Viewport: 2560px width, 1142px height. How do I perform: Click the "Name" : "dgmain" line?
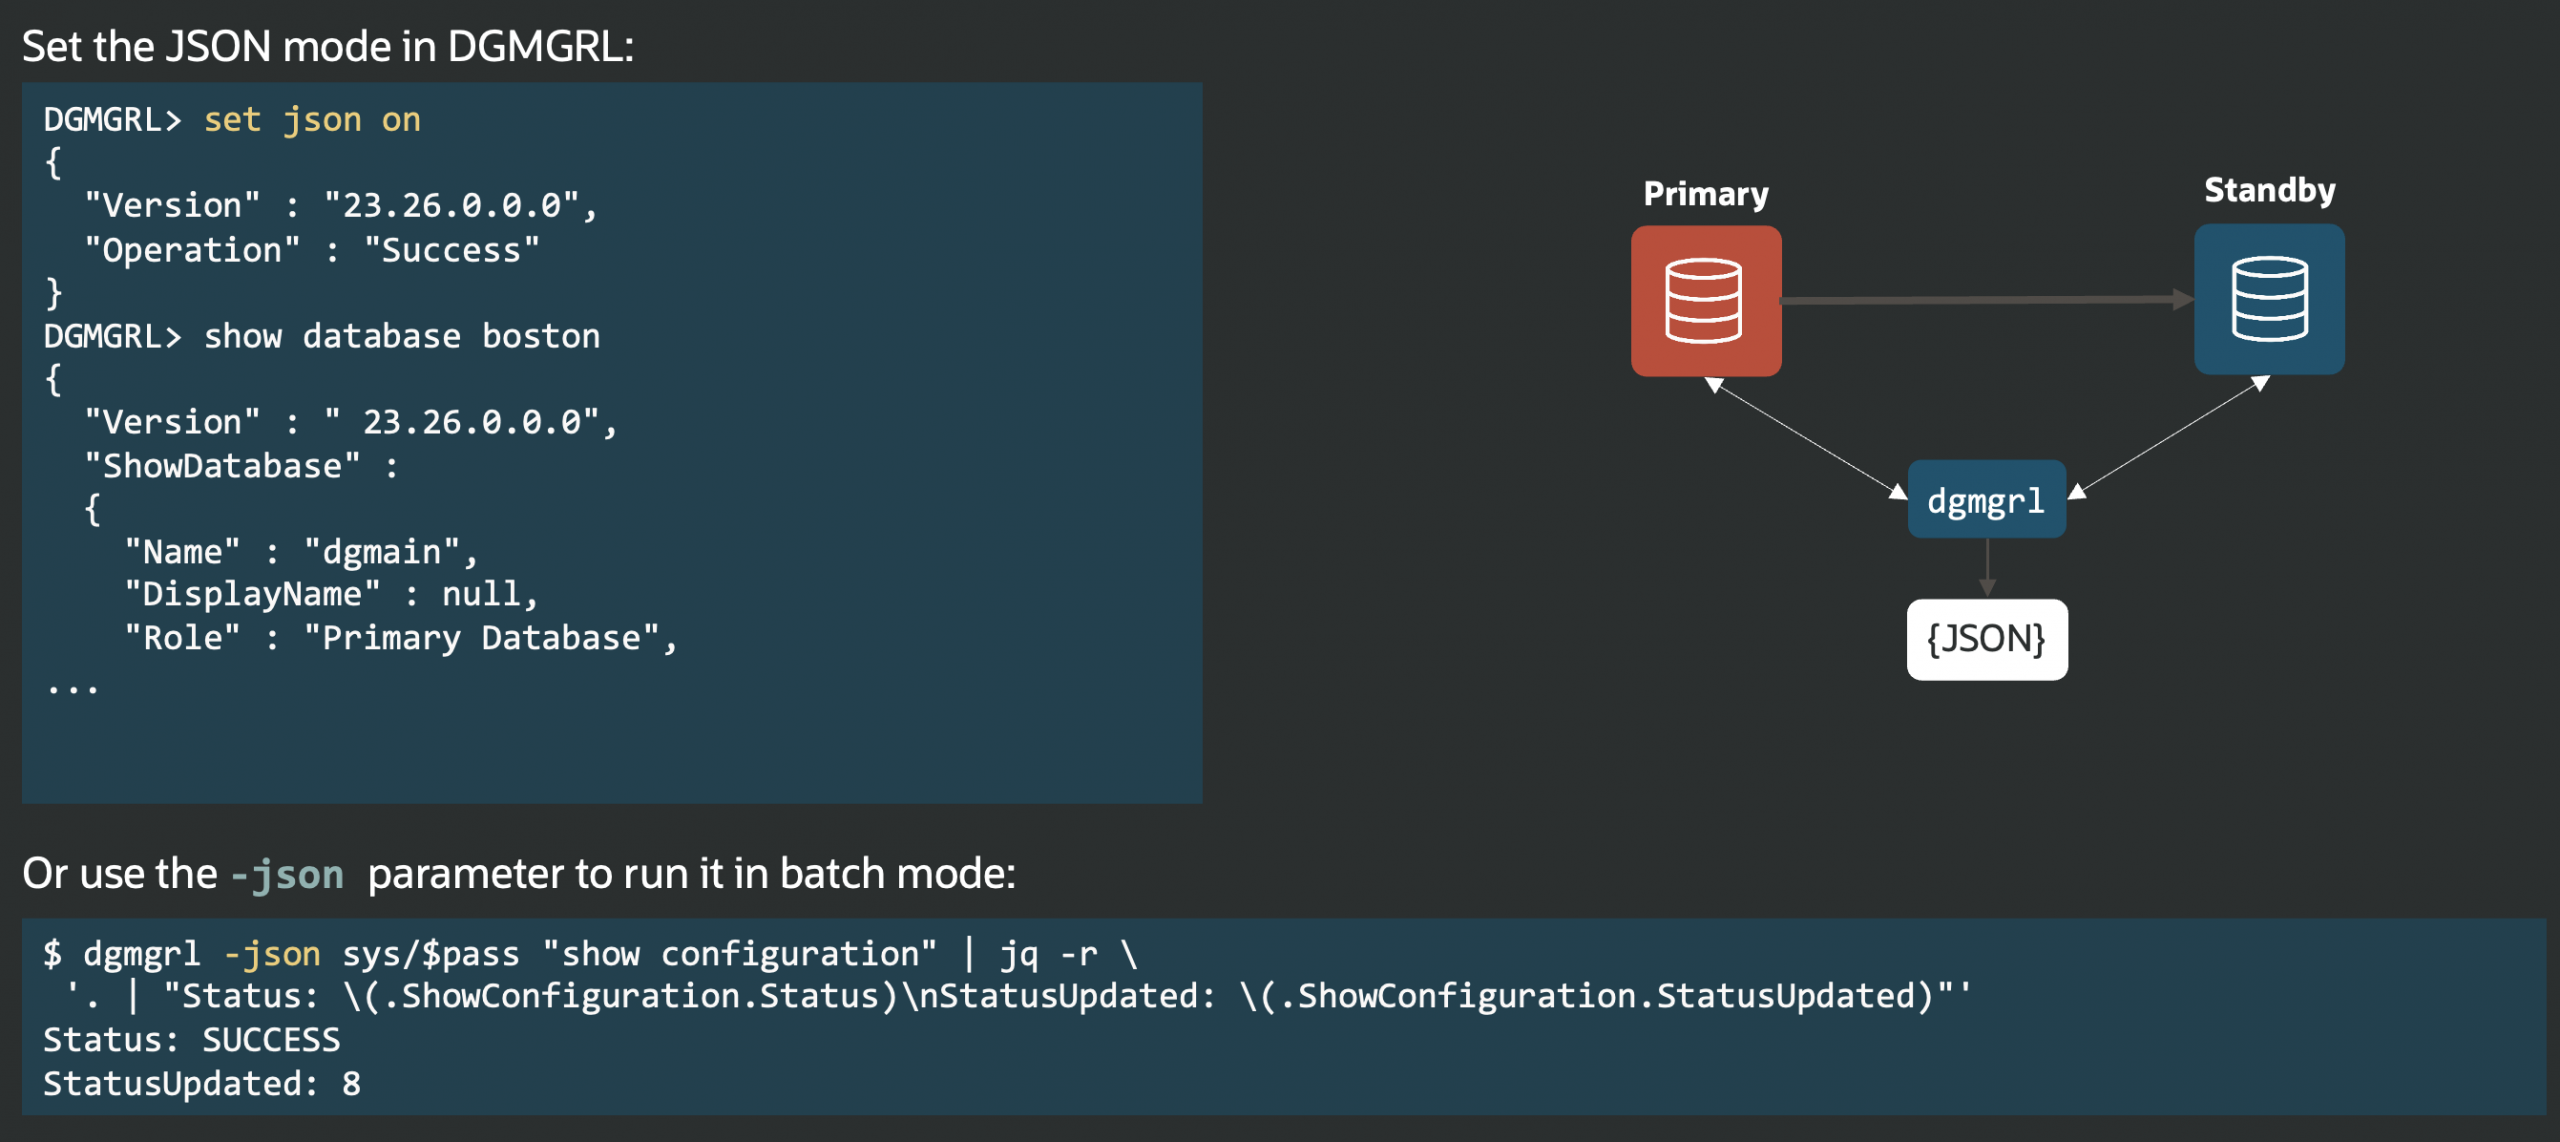pyautogui.click(x=301, y=552)
